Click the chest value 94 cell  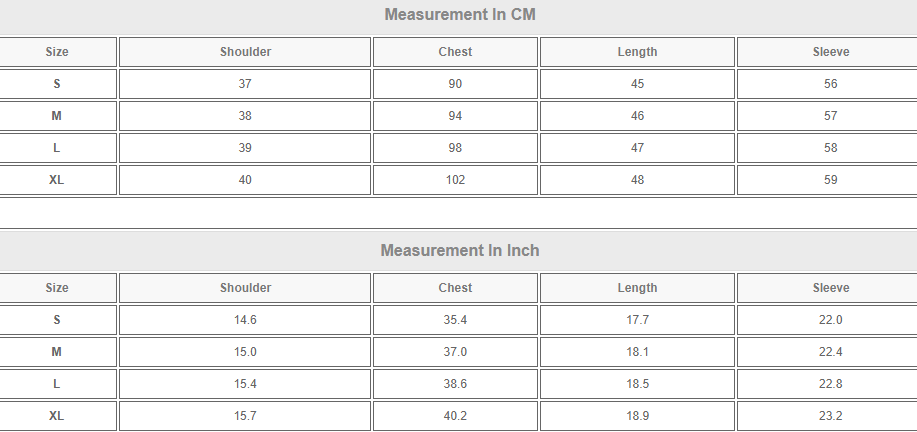pos(455,116)
